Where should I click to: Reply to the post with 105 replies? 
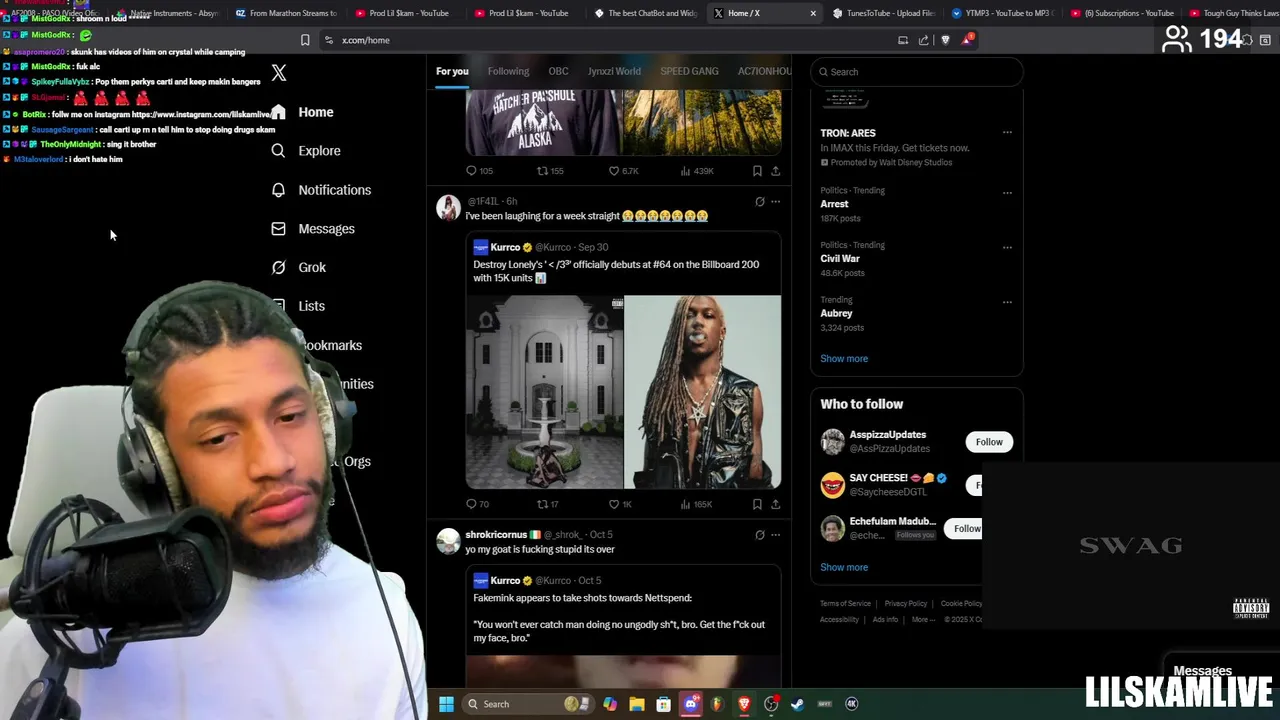[479, 171]
